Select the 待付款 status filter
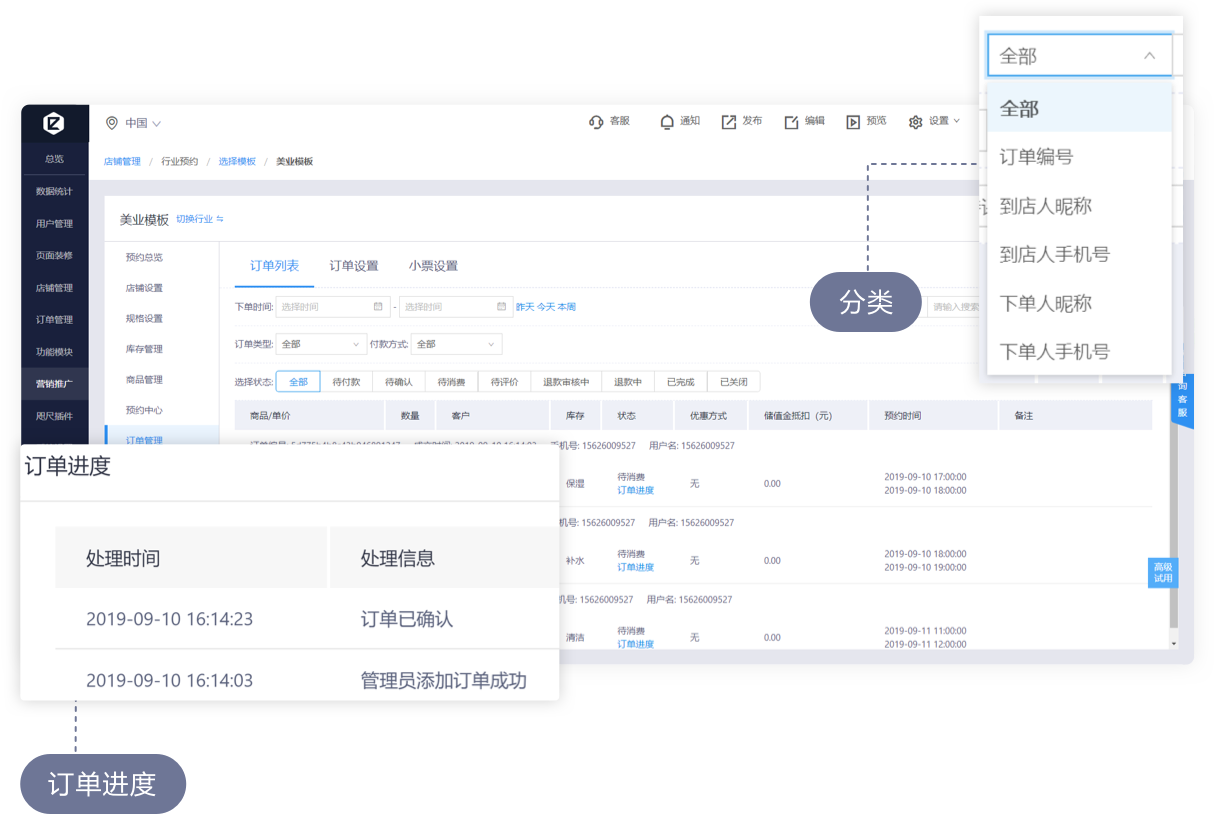 [x=346, y=382]
